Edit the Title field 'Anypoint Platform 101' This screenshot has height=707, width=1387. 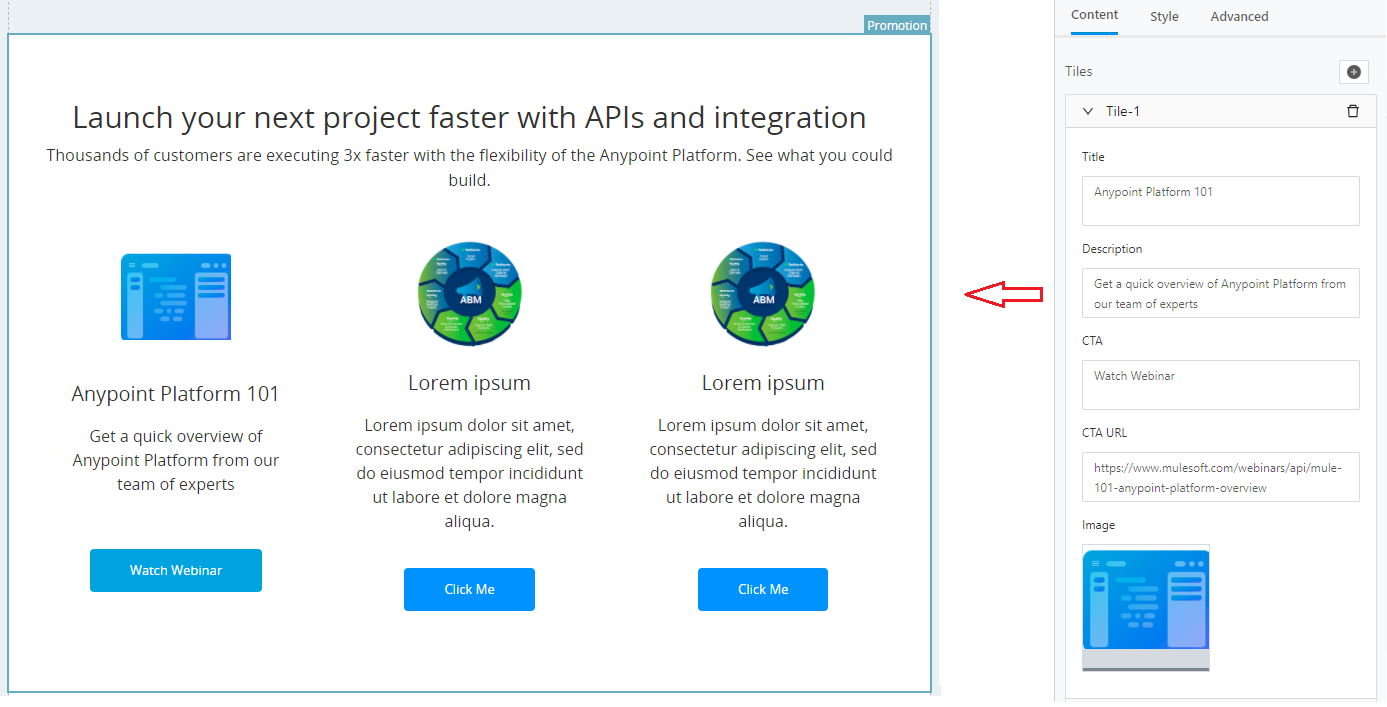[x=1220, y=201]
